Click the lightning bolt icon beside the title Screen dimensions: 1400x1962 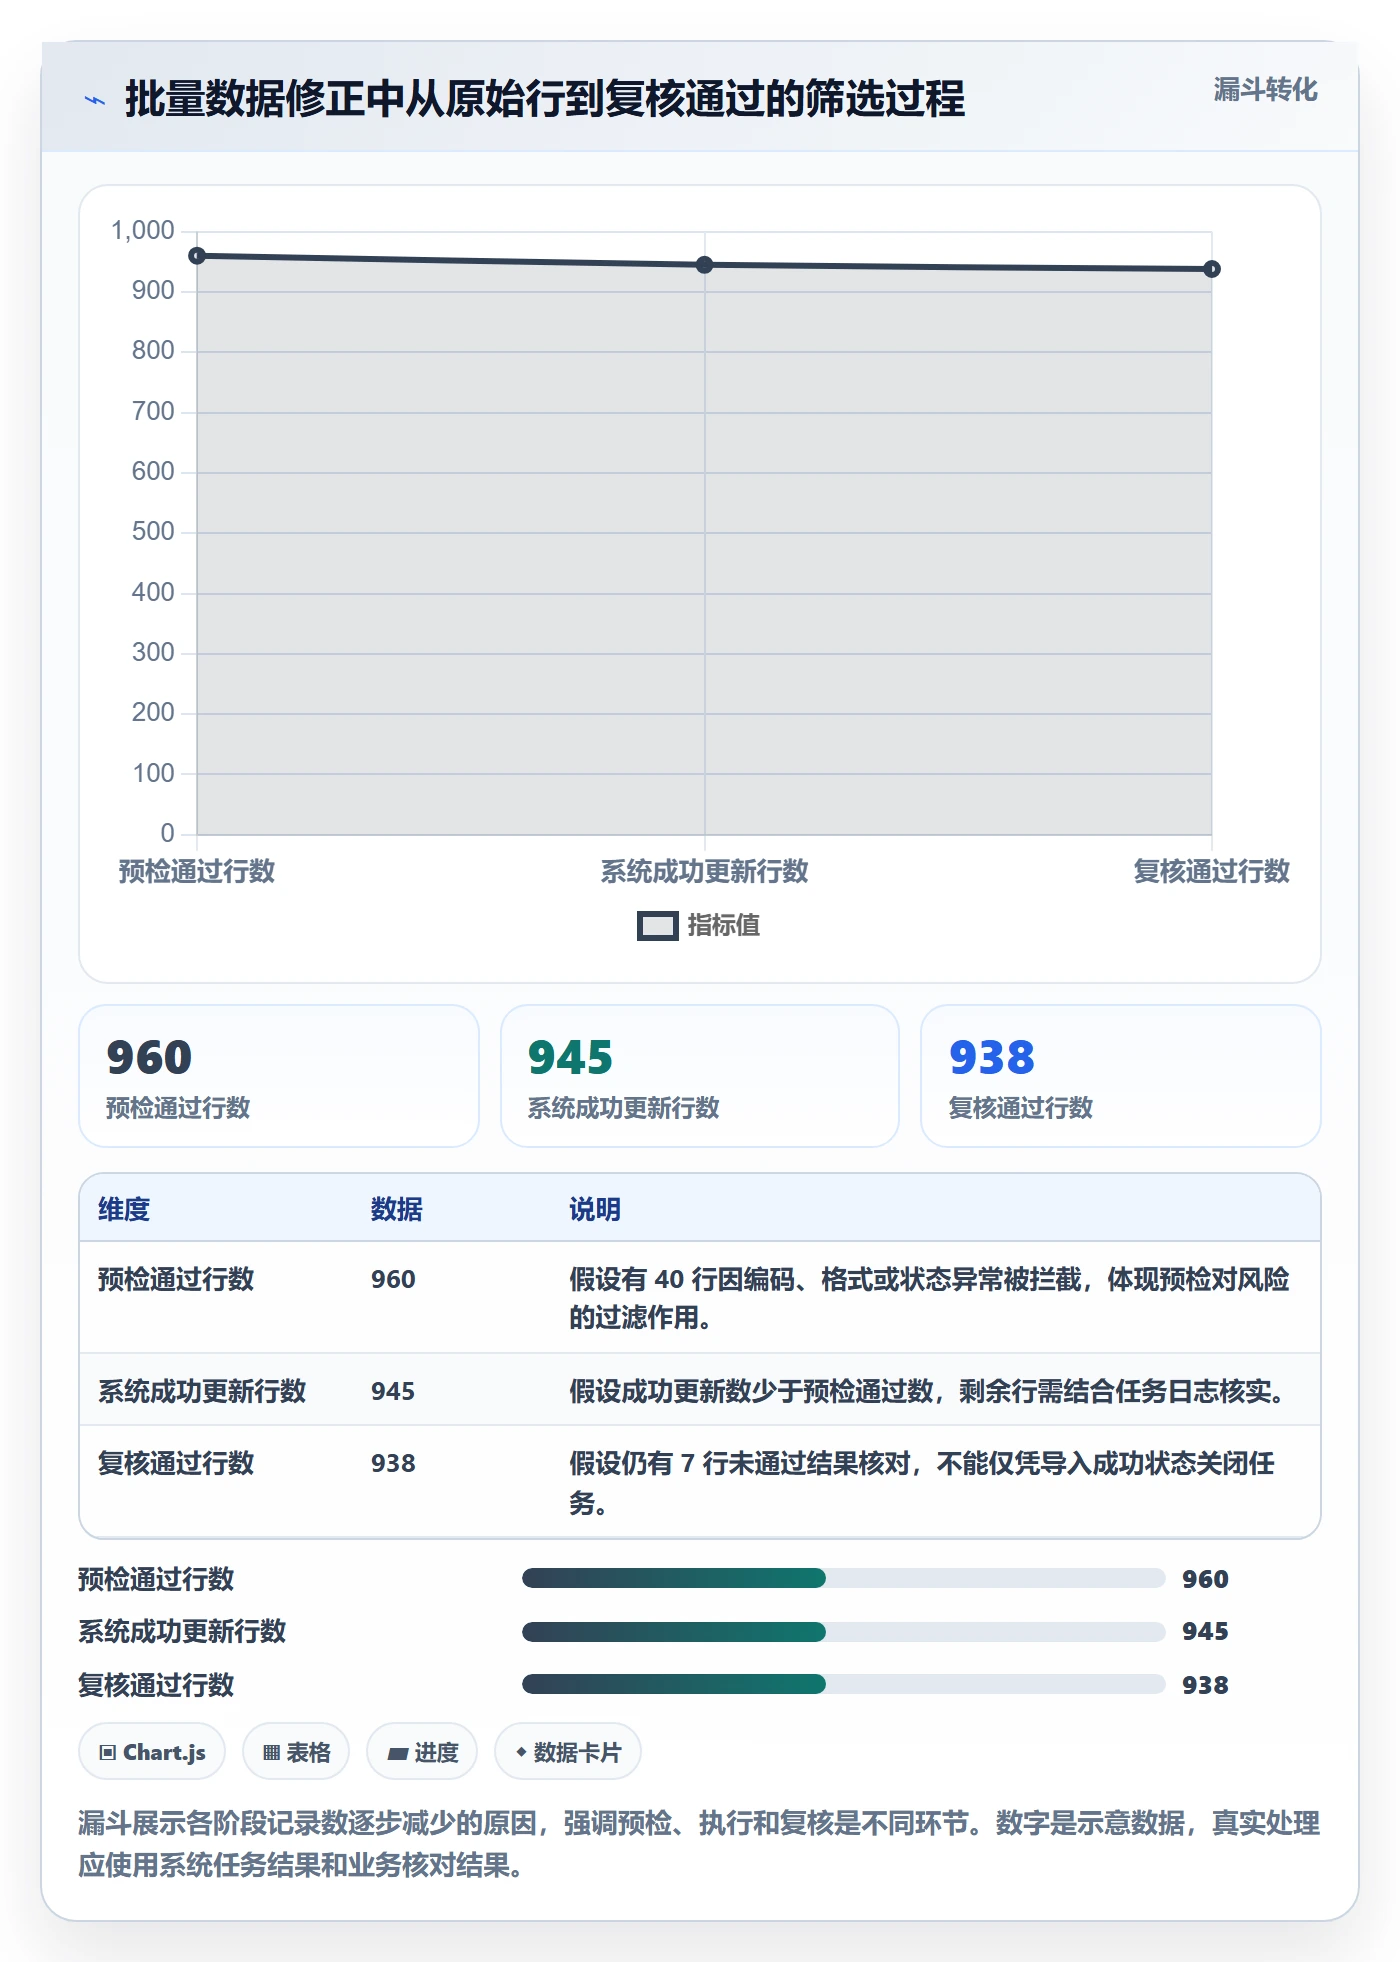pyautogui.click(x=95, y=100)
